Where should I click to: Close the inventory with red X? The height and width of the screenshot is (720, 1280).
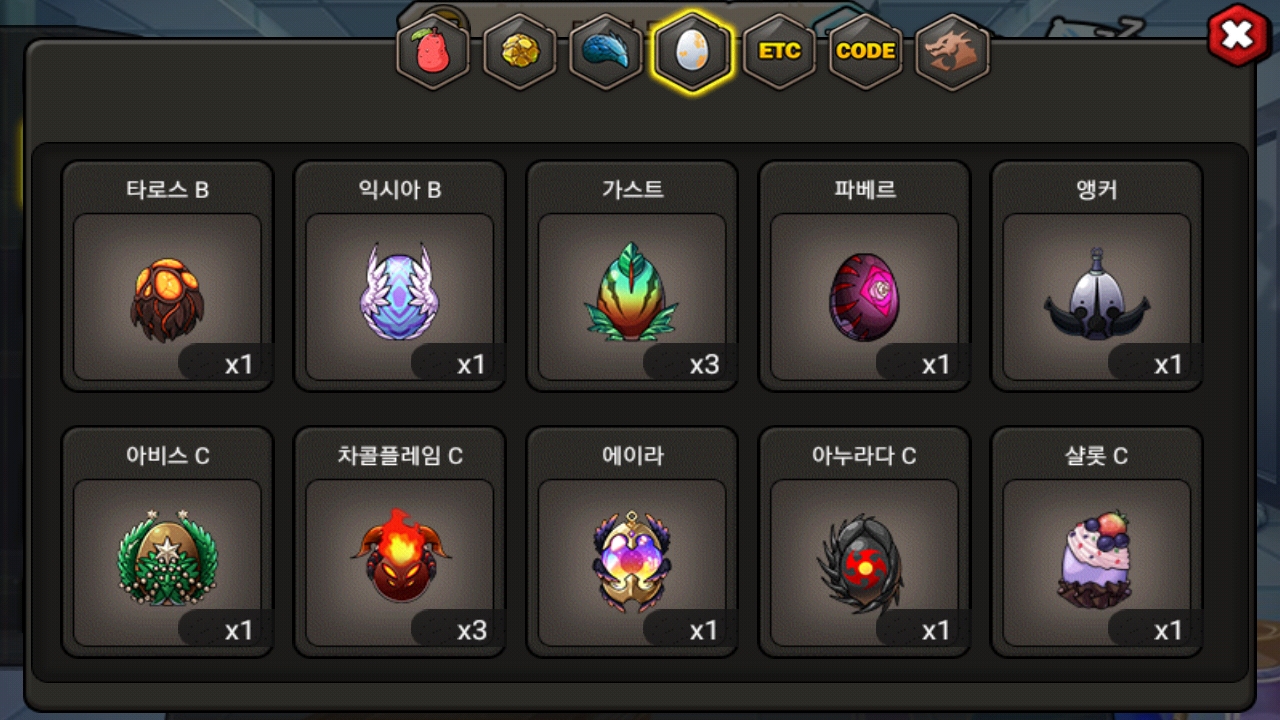(1238, 37)
